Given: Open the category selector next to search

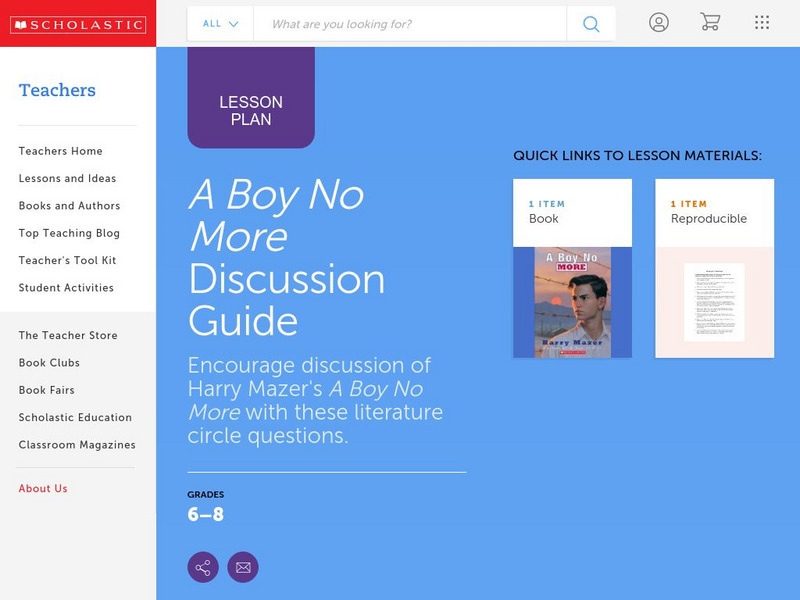Looking at the screenshot, I should tap(218, 23).
